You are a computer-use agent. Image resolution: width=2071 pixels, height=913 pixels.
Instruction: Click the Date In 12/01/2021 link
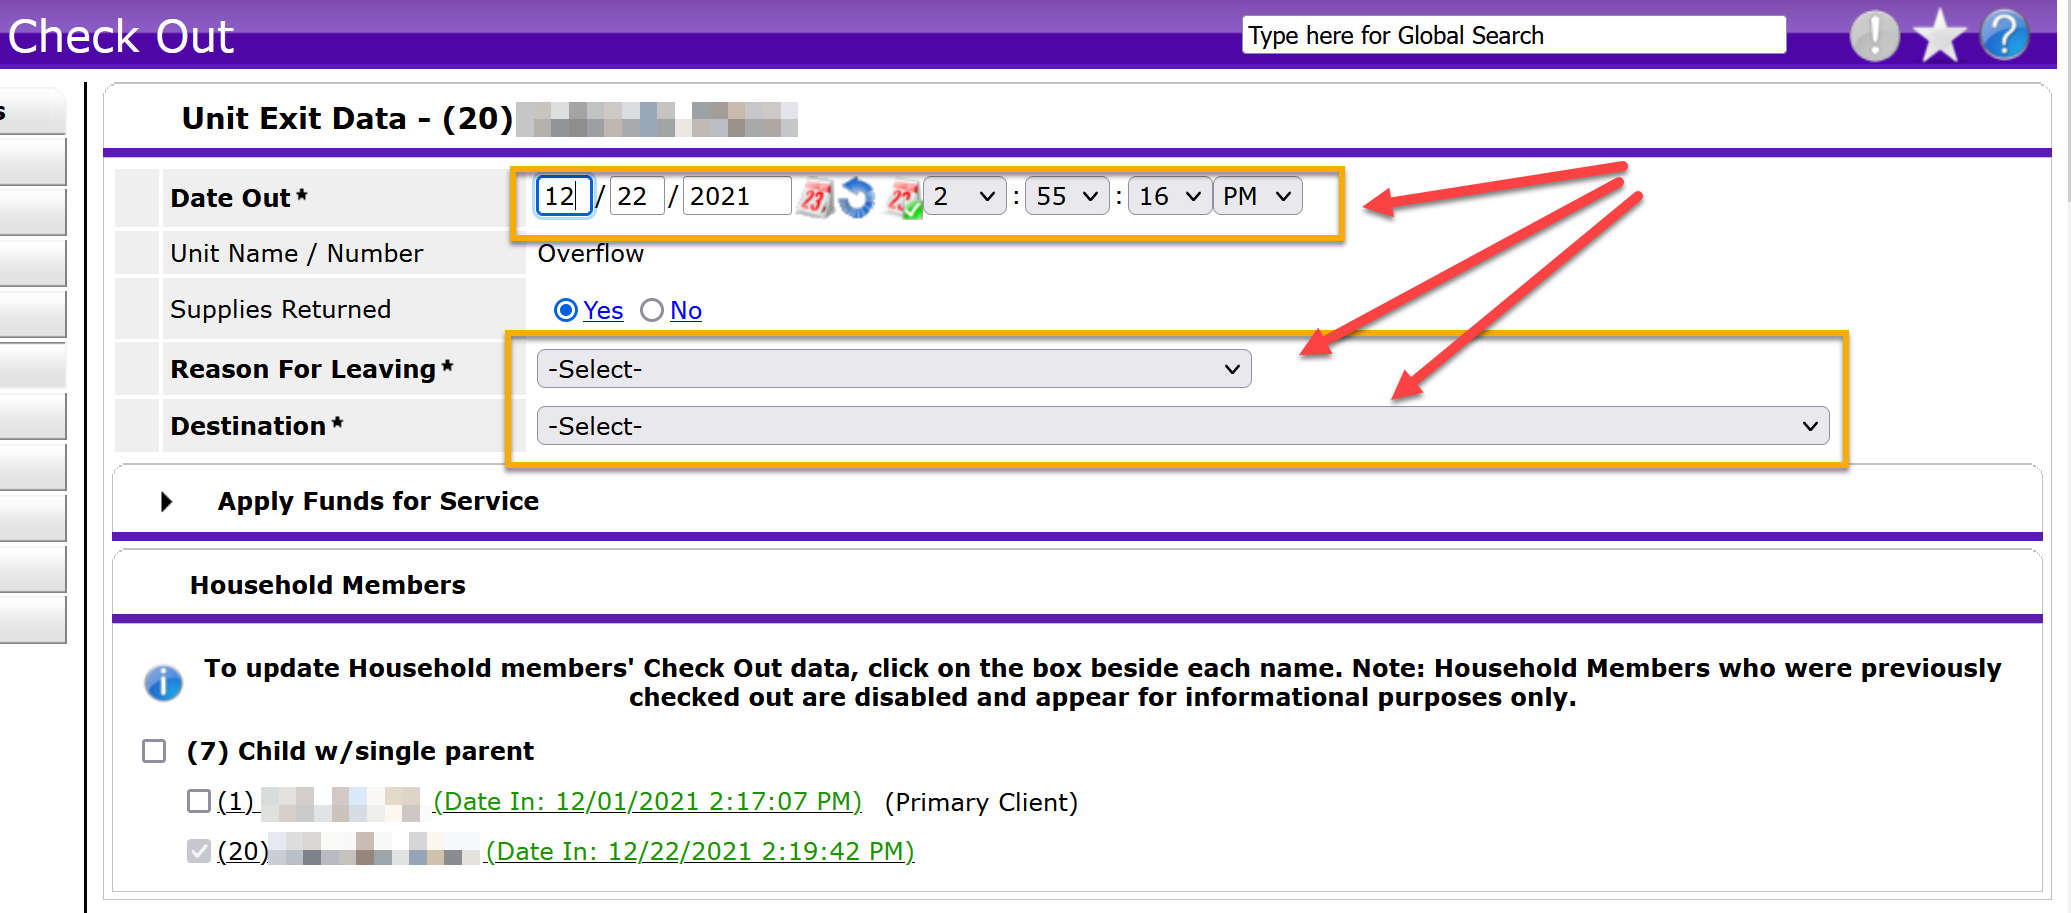647,802
